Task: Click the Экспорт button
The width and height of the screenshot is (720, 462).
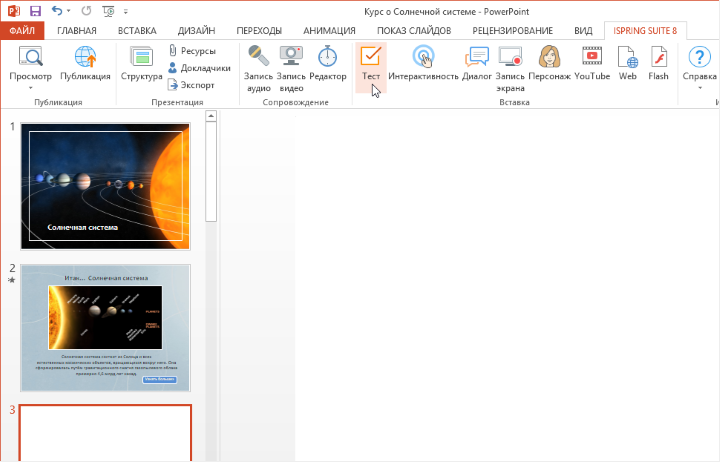Action: [x=191, y=85]
